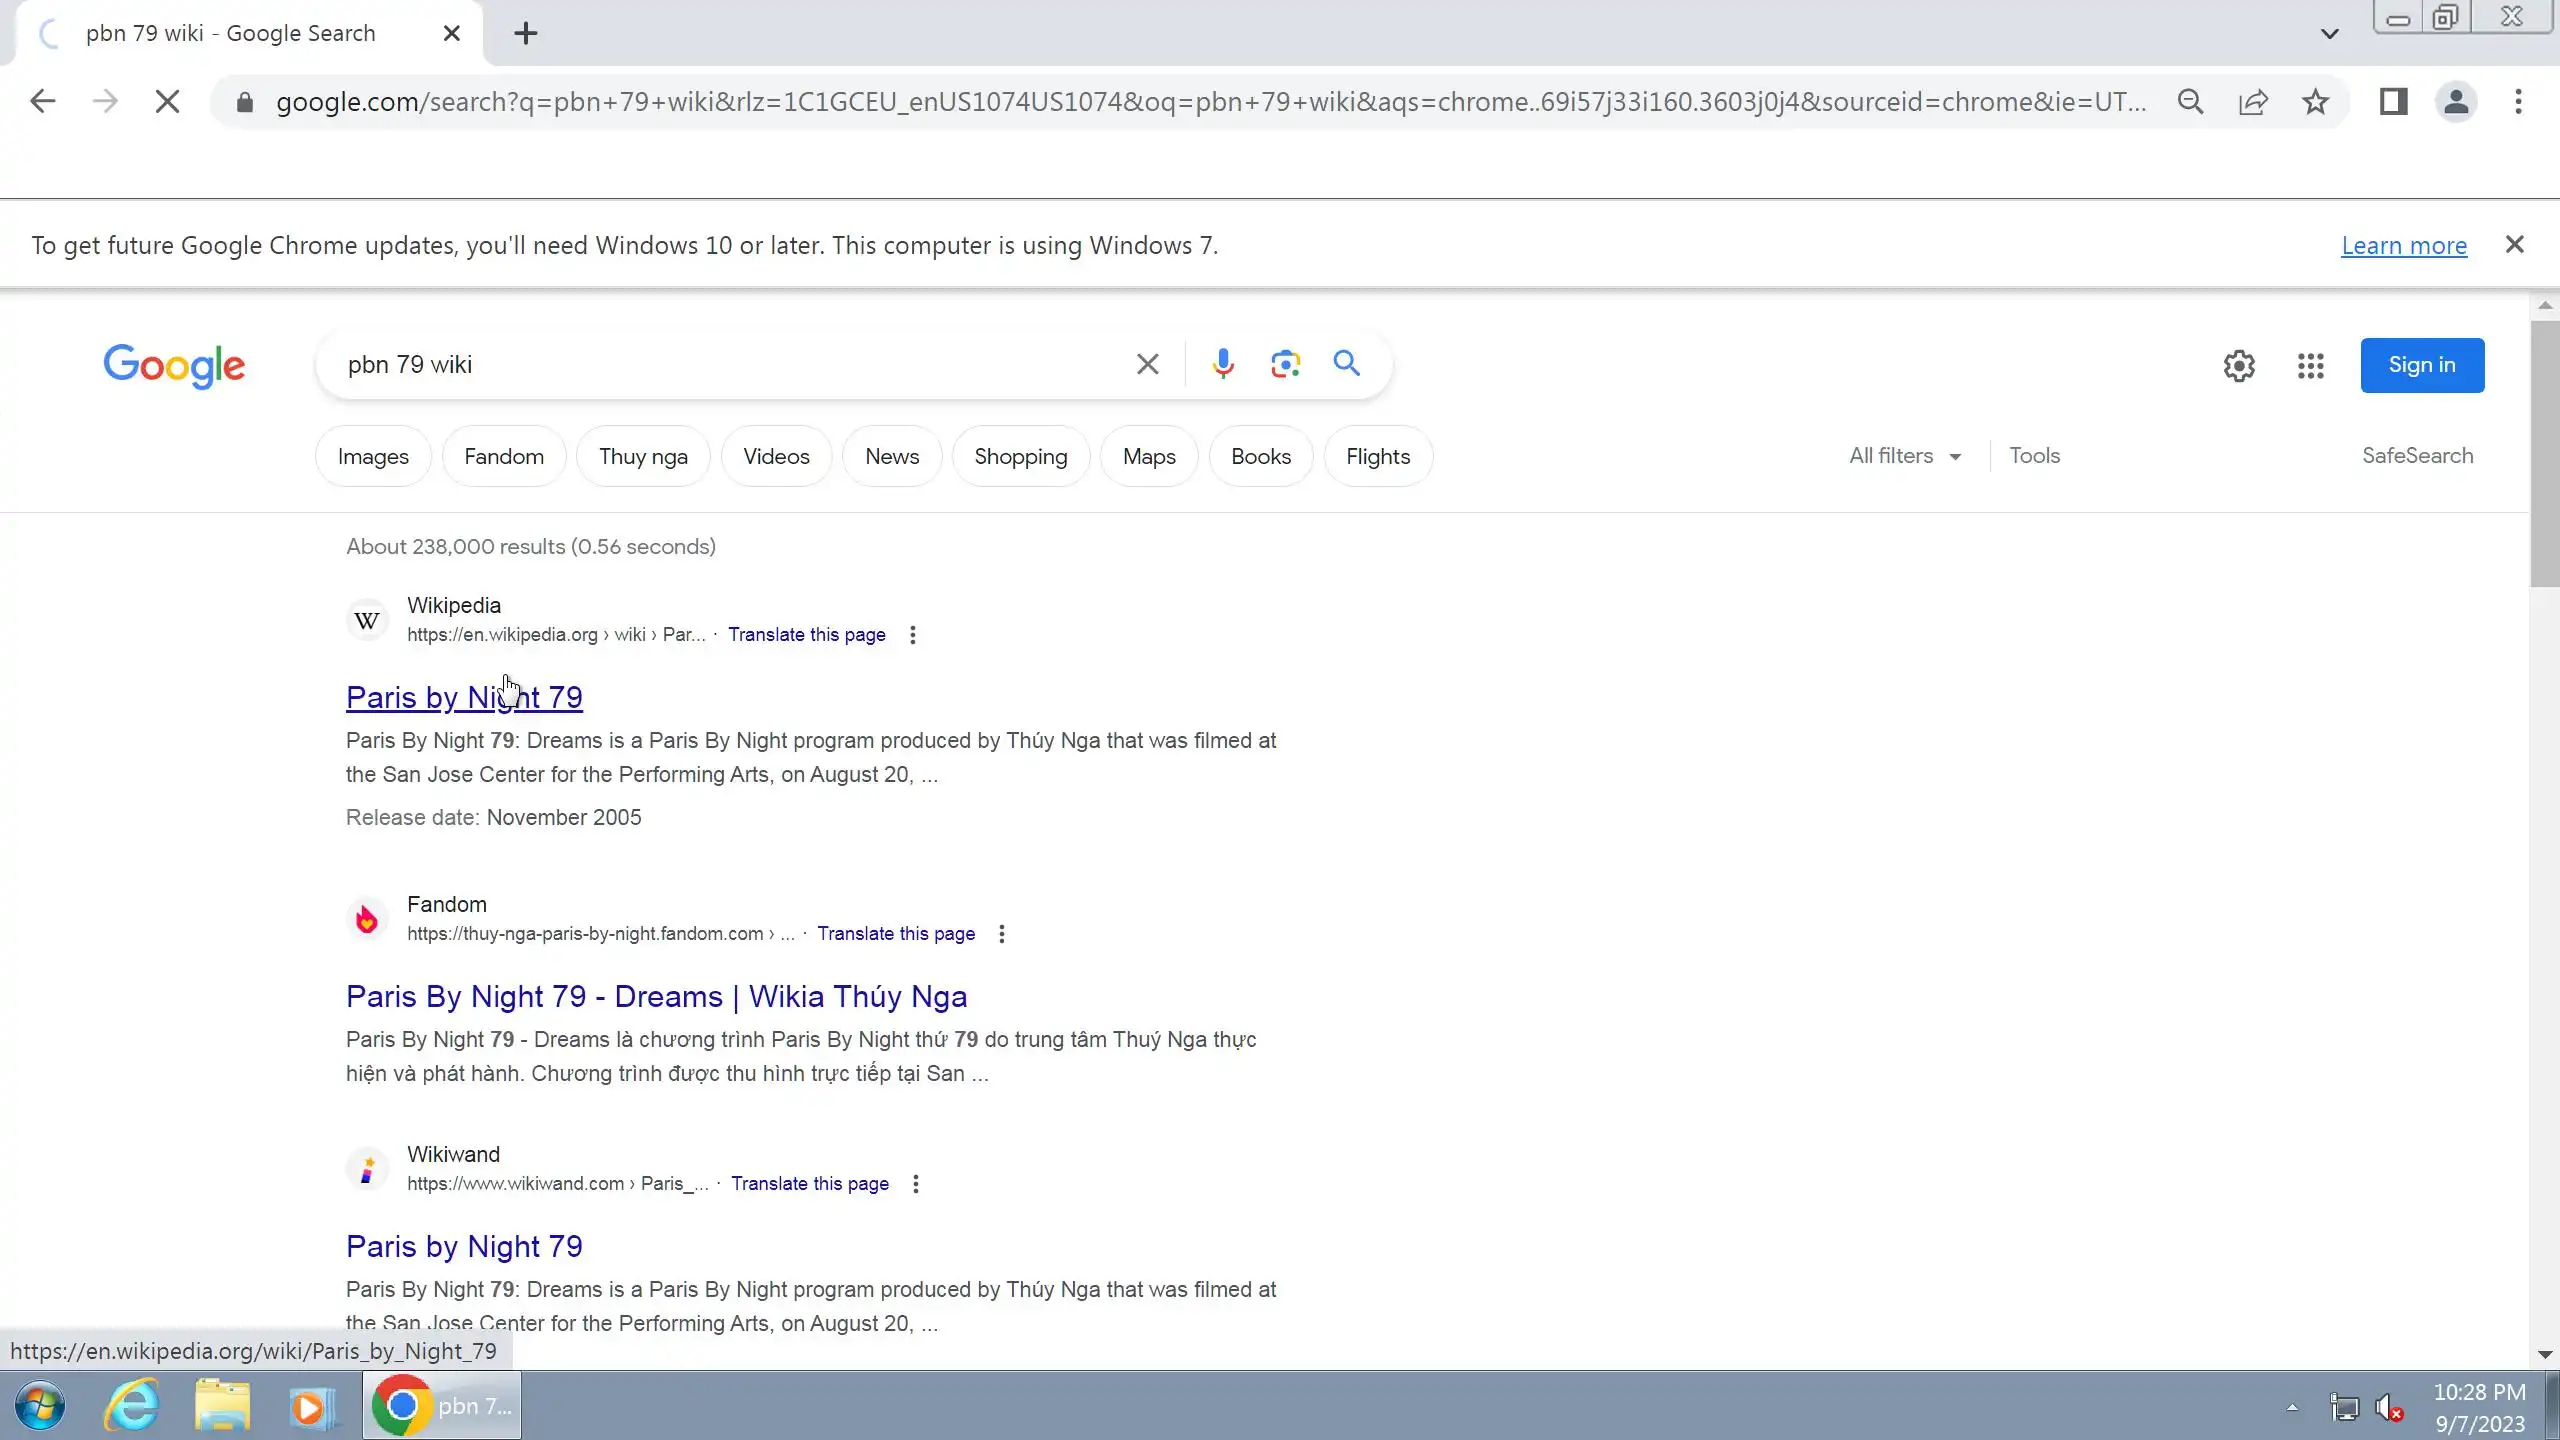Clear the search box text
Viewport: 2560px width, 1440px height.
[1147, 364]
